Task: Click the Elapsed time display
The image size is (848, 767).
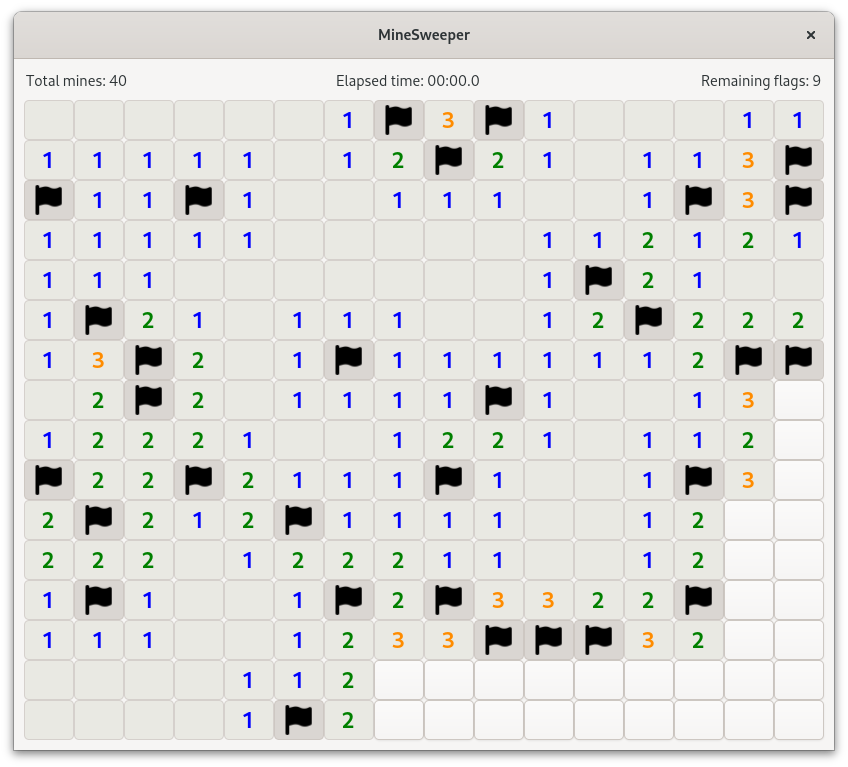Action: [x=407, y=81]
